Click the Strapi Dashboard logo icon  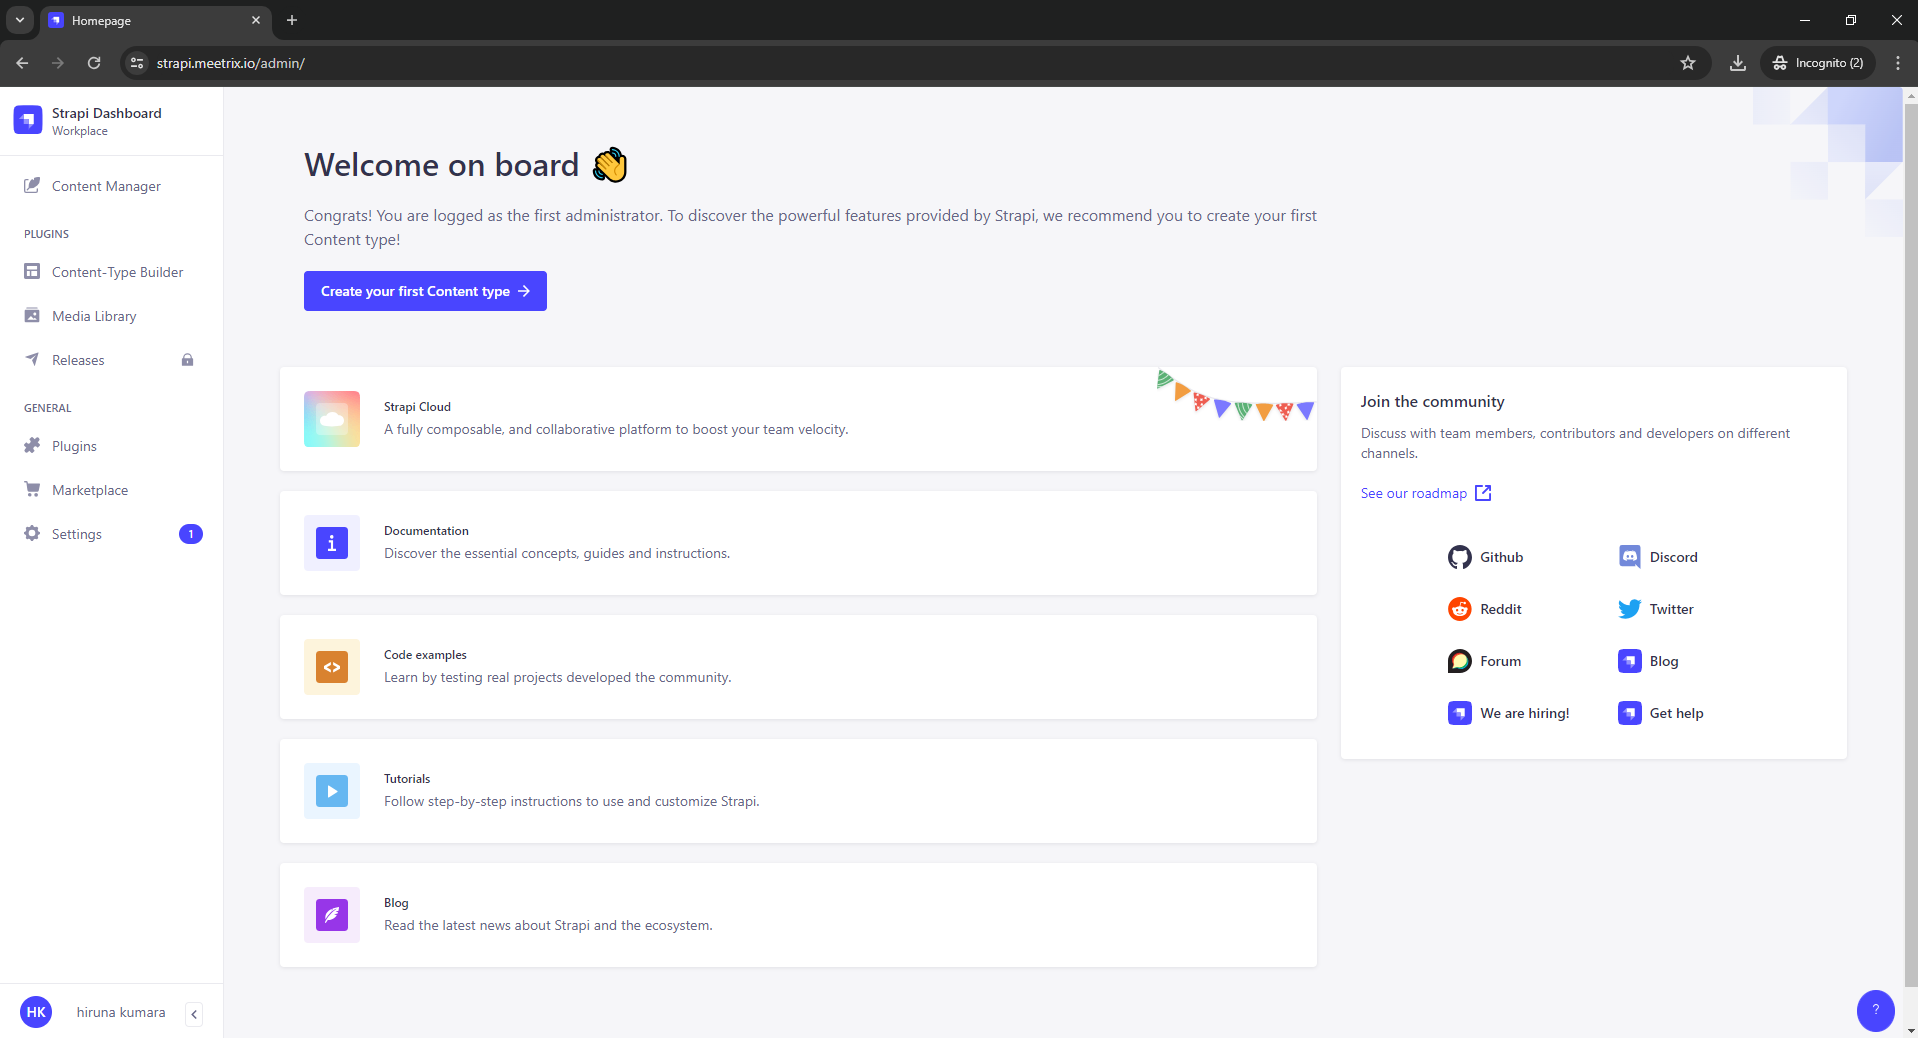tap(28, 120)
